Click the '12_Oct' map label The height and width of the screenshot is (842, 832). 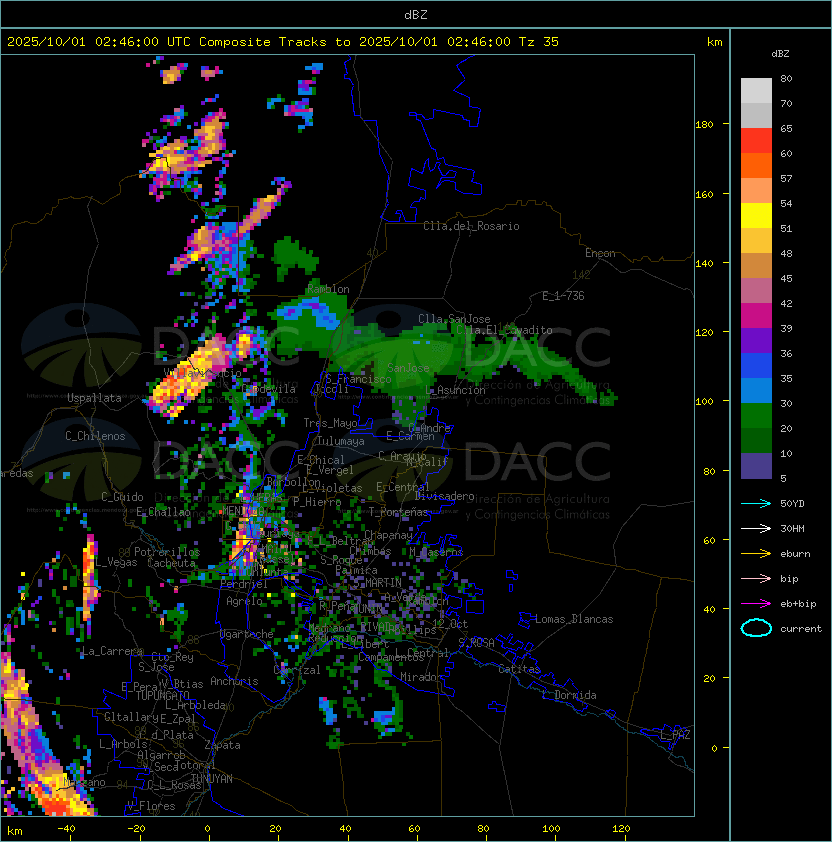(x=450, y=624)
